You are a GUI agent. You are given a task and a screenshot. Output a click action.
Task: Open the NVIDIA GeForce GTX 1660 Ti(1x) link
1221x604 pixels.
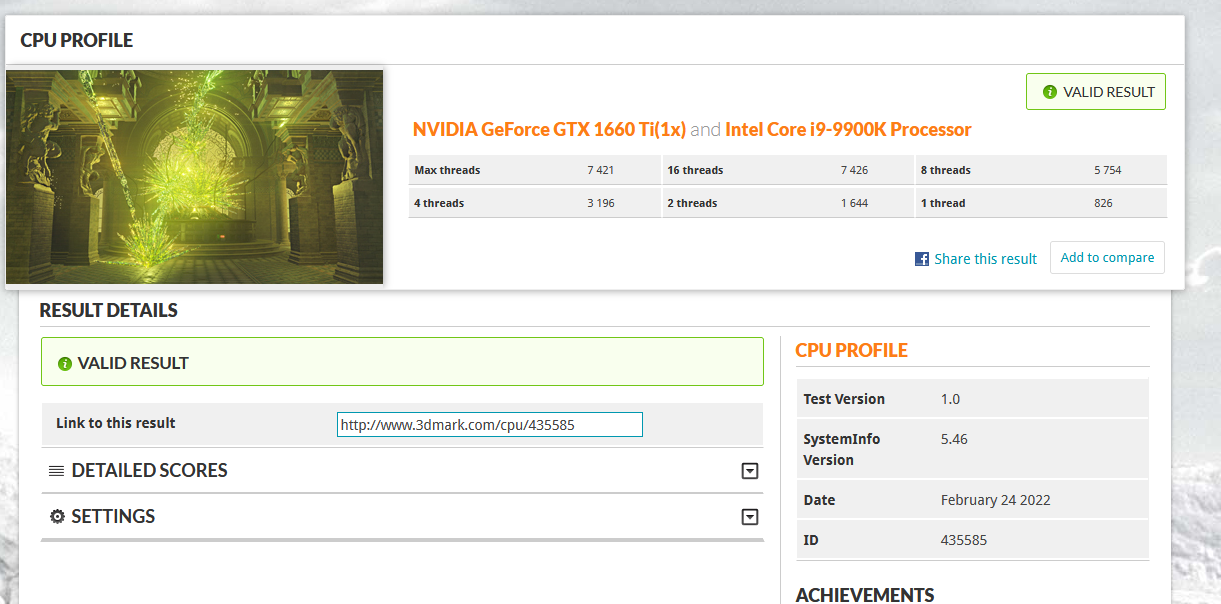(x=549, y=129)
